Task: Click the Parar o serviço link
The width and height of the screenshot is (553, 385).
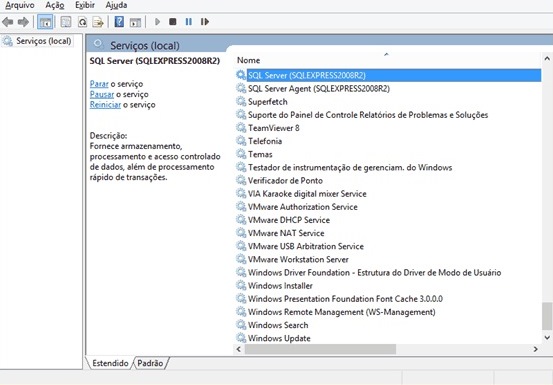Action: [x=99, y=84]
